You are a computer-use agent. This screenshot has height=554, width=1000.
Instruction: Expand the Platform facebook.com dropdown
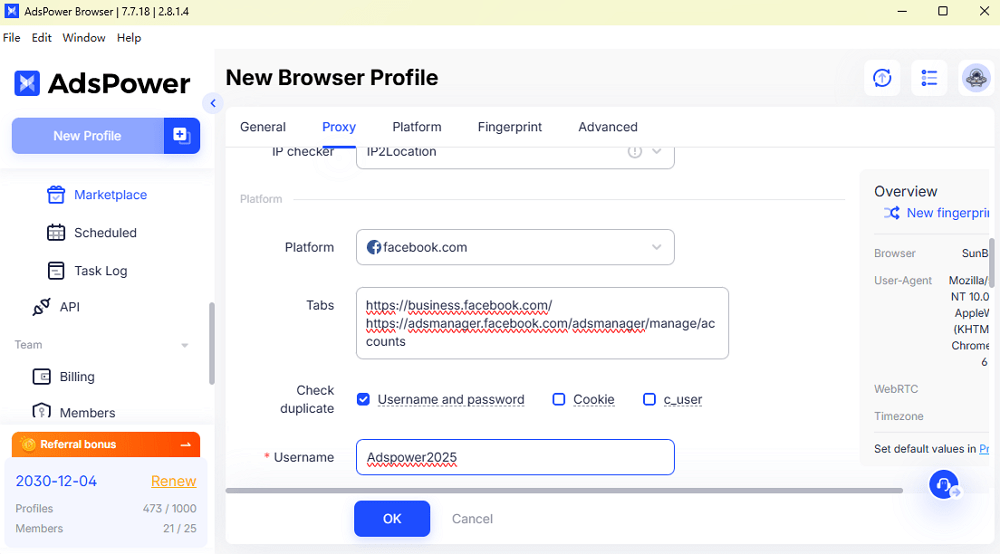[656, 247]
